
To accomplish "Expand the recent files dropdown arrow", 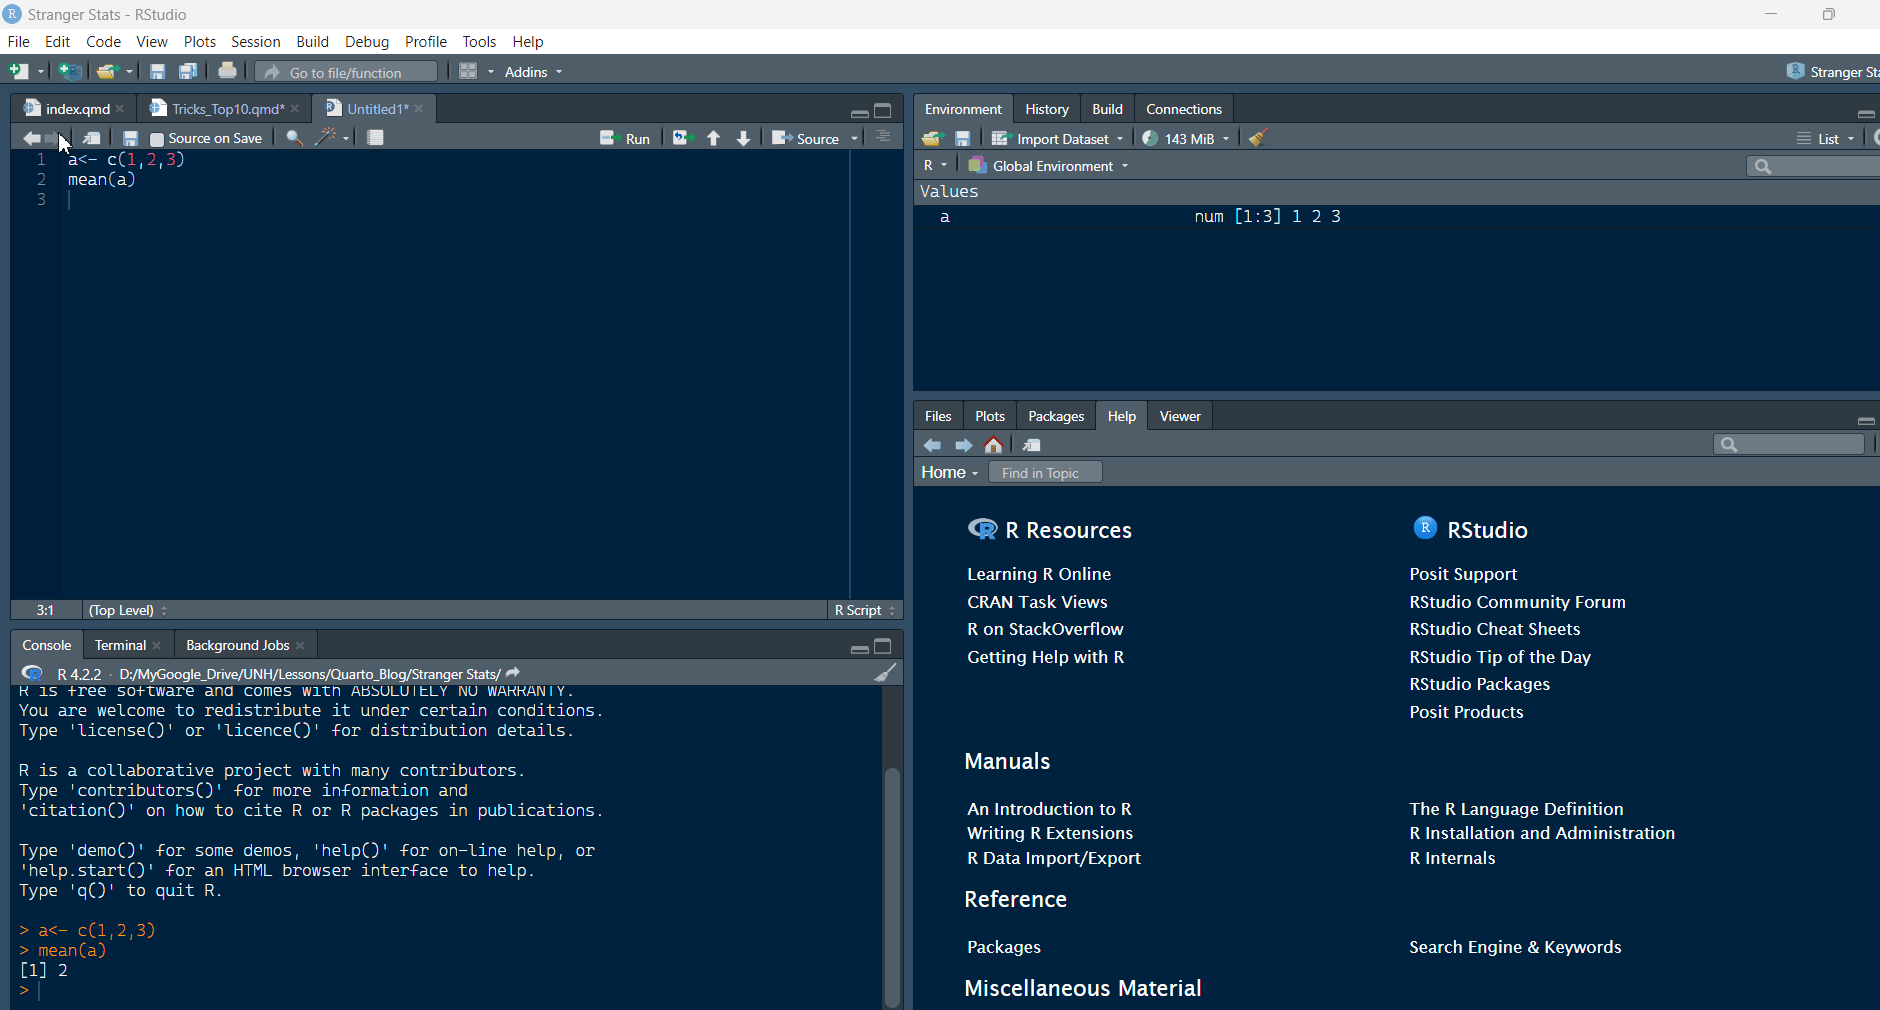I will pyautogui.click(x=129, y=72).
